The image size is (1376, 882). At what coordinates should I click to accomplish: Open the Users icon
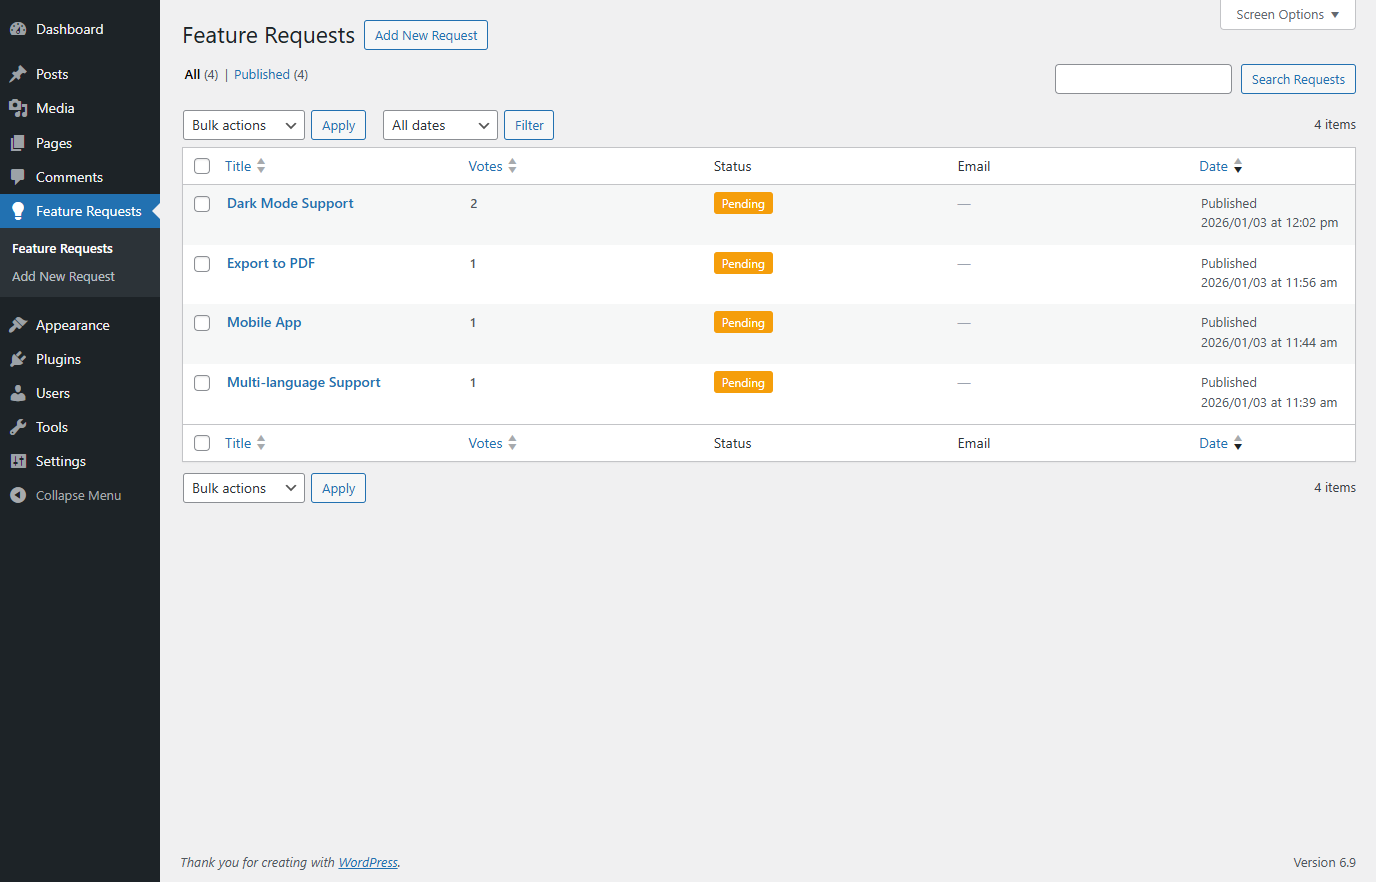(20, 393)
